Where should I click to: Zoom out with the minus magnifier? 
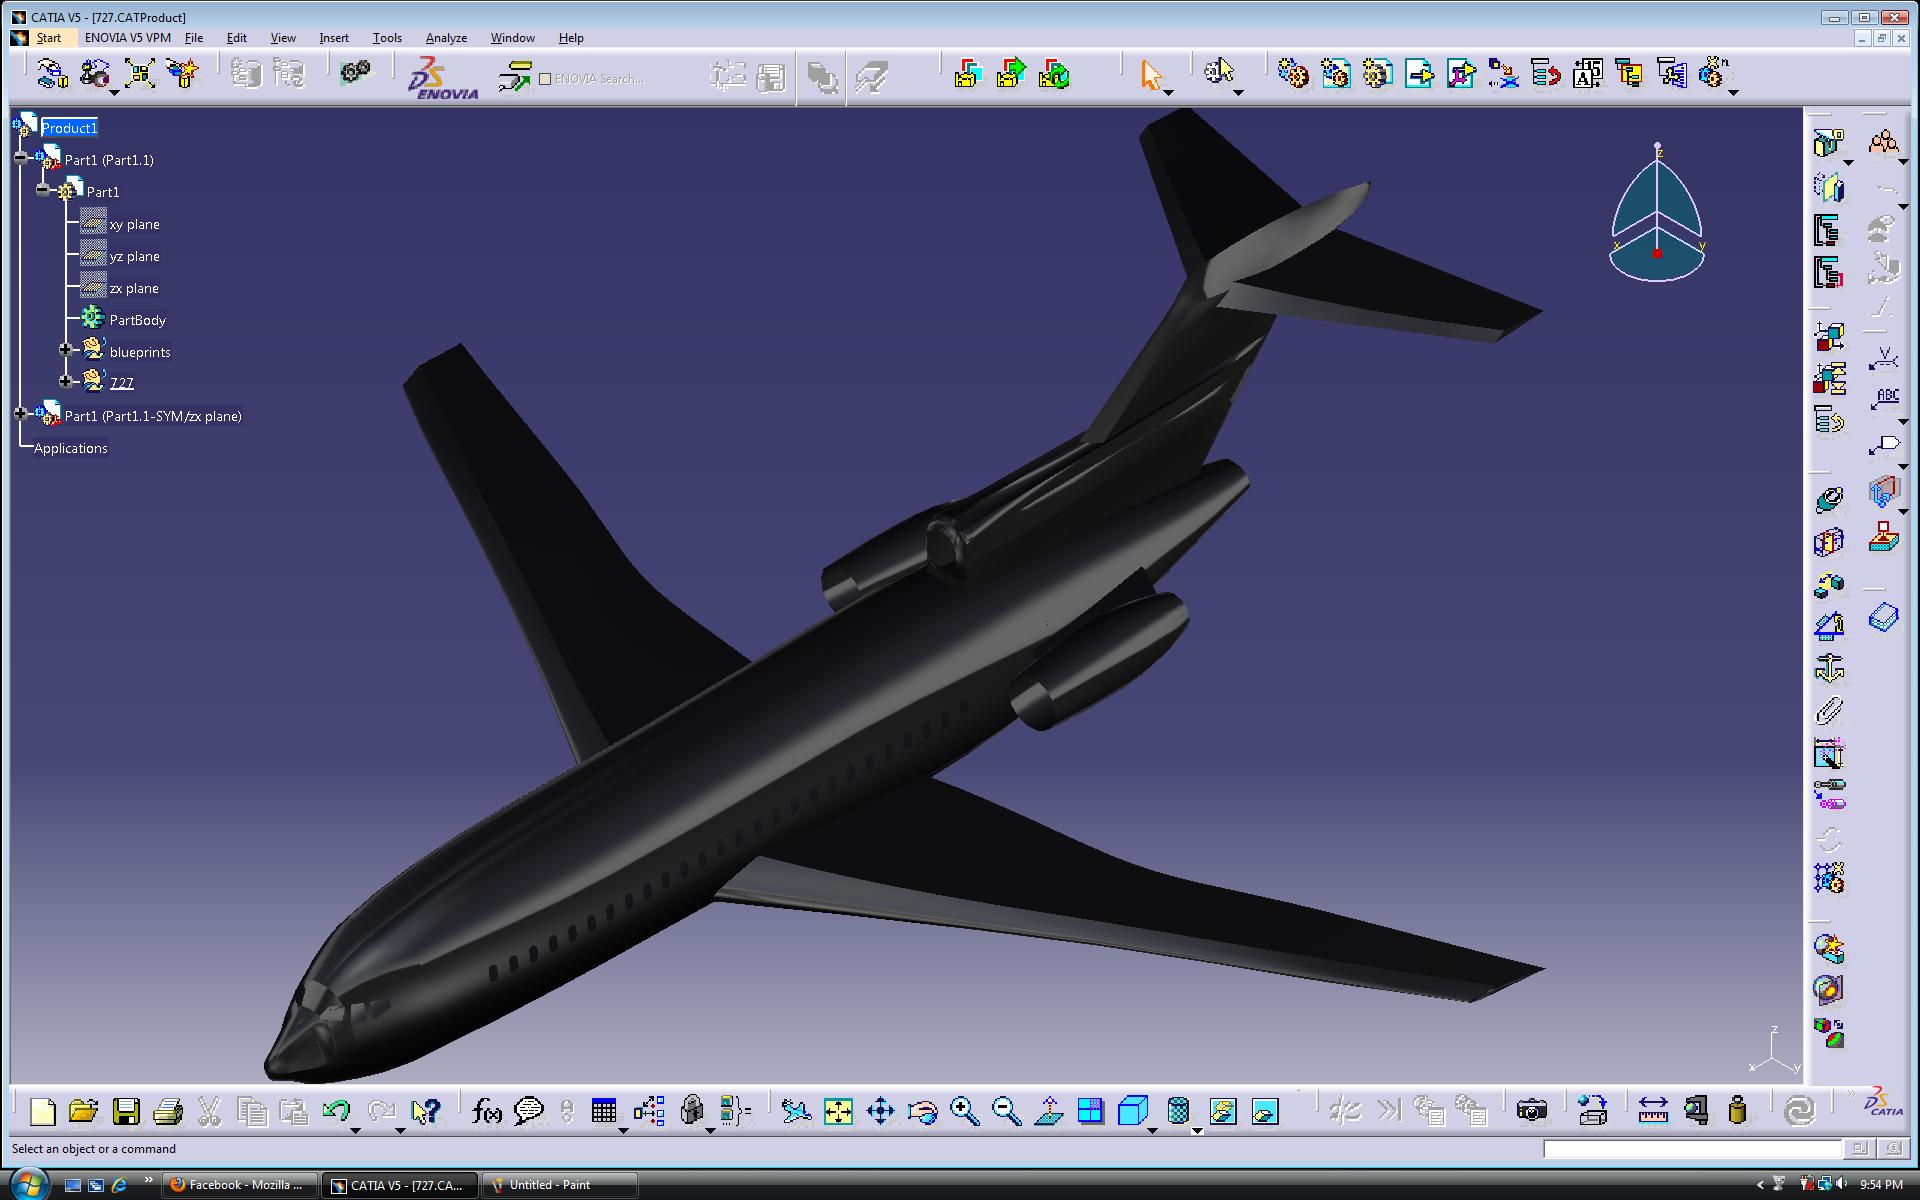point(1006,1111)
